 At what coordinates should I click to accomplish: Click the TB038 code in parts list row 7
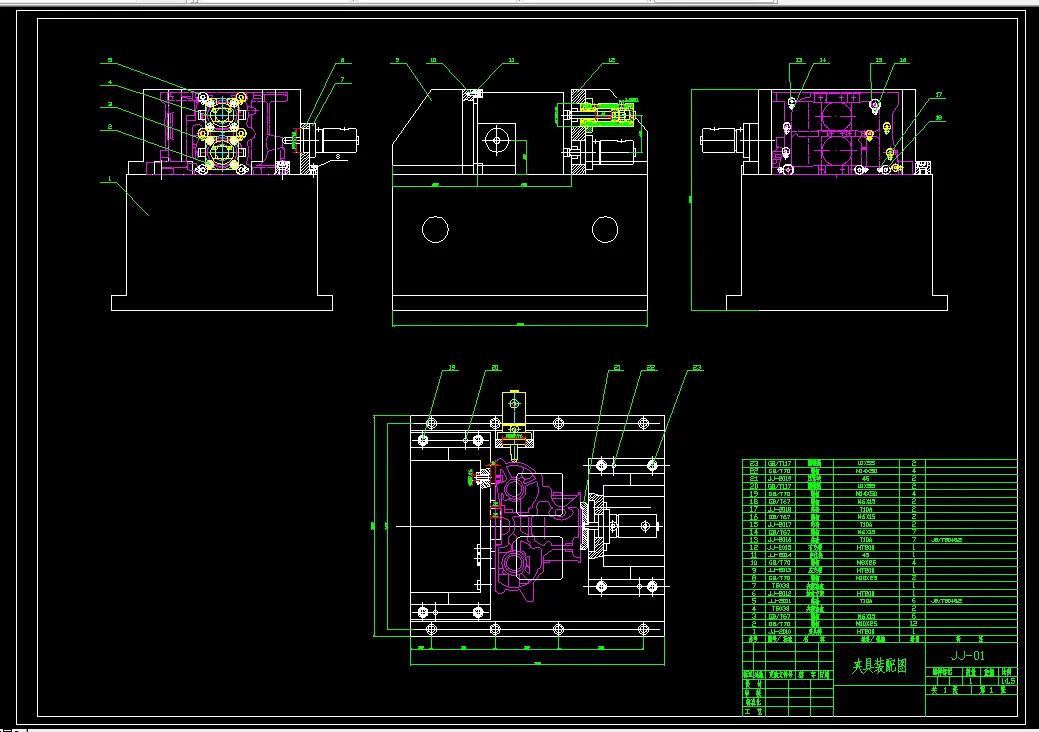click(x=779, y=586)
